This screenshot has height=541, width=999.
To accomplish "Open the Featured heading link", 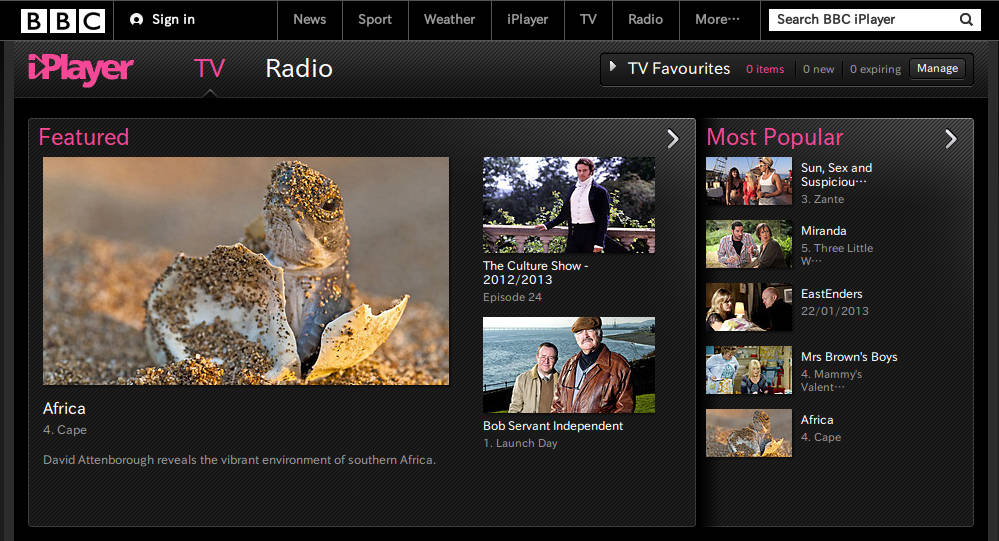I will pos(83,137).
